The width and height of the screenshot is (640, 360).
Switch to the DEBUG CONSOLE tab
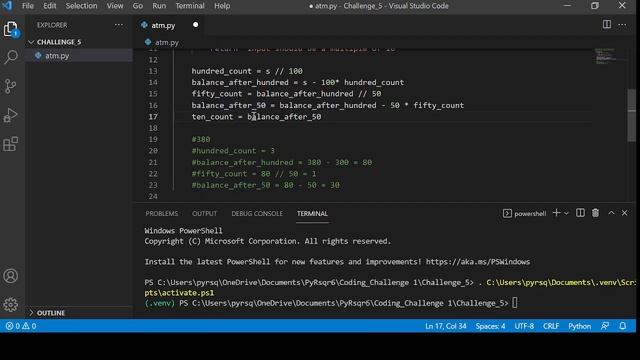tap(257, 213)
